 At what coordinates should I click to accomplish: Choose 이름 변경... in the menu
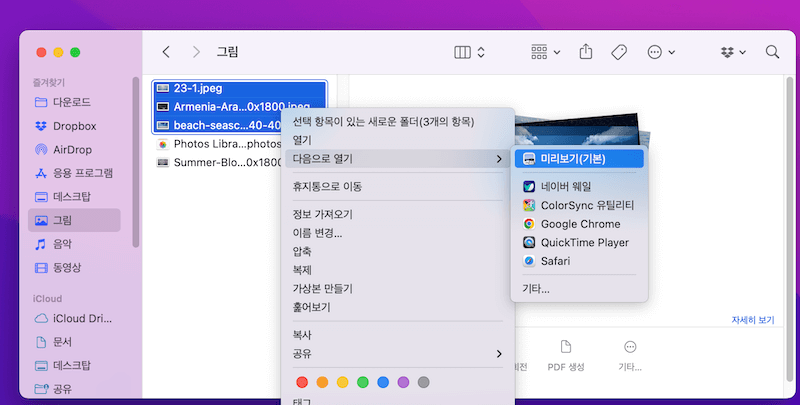(x=397, y=233)
